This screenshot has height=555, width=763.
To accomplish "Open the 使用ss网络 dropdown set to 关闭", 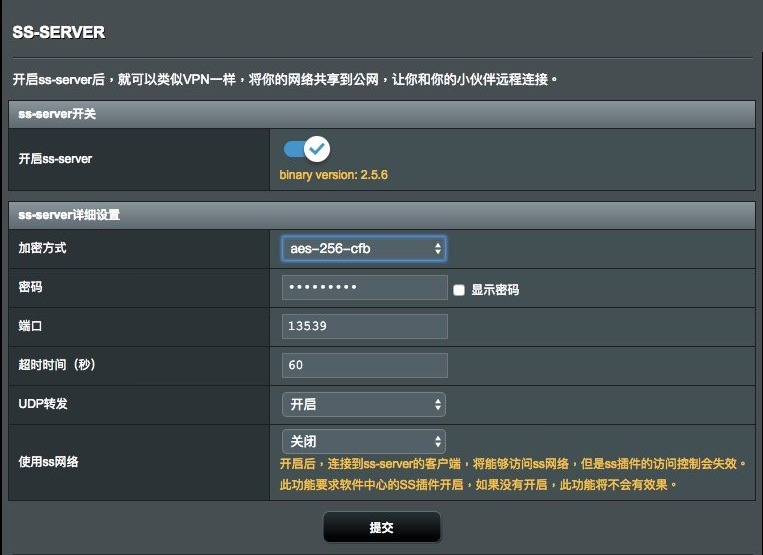I will 363,441.
